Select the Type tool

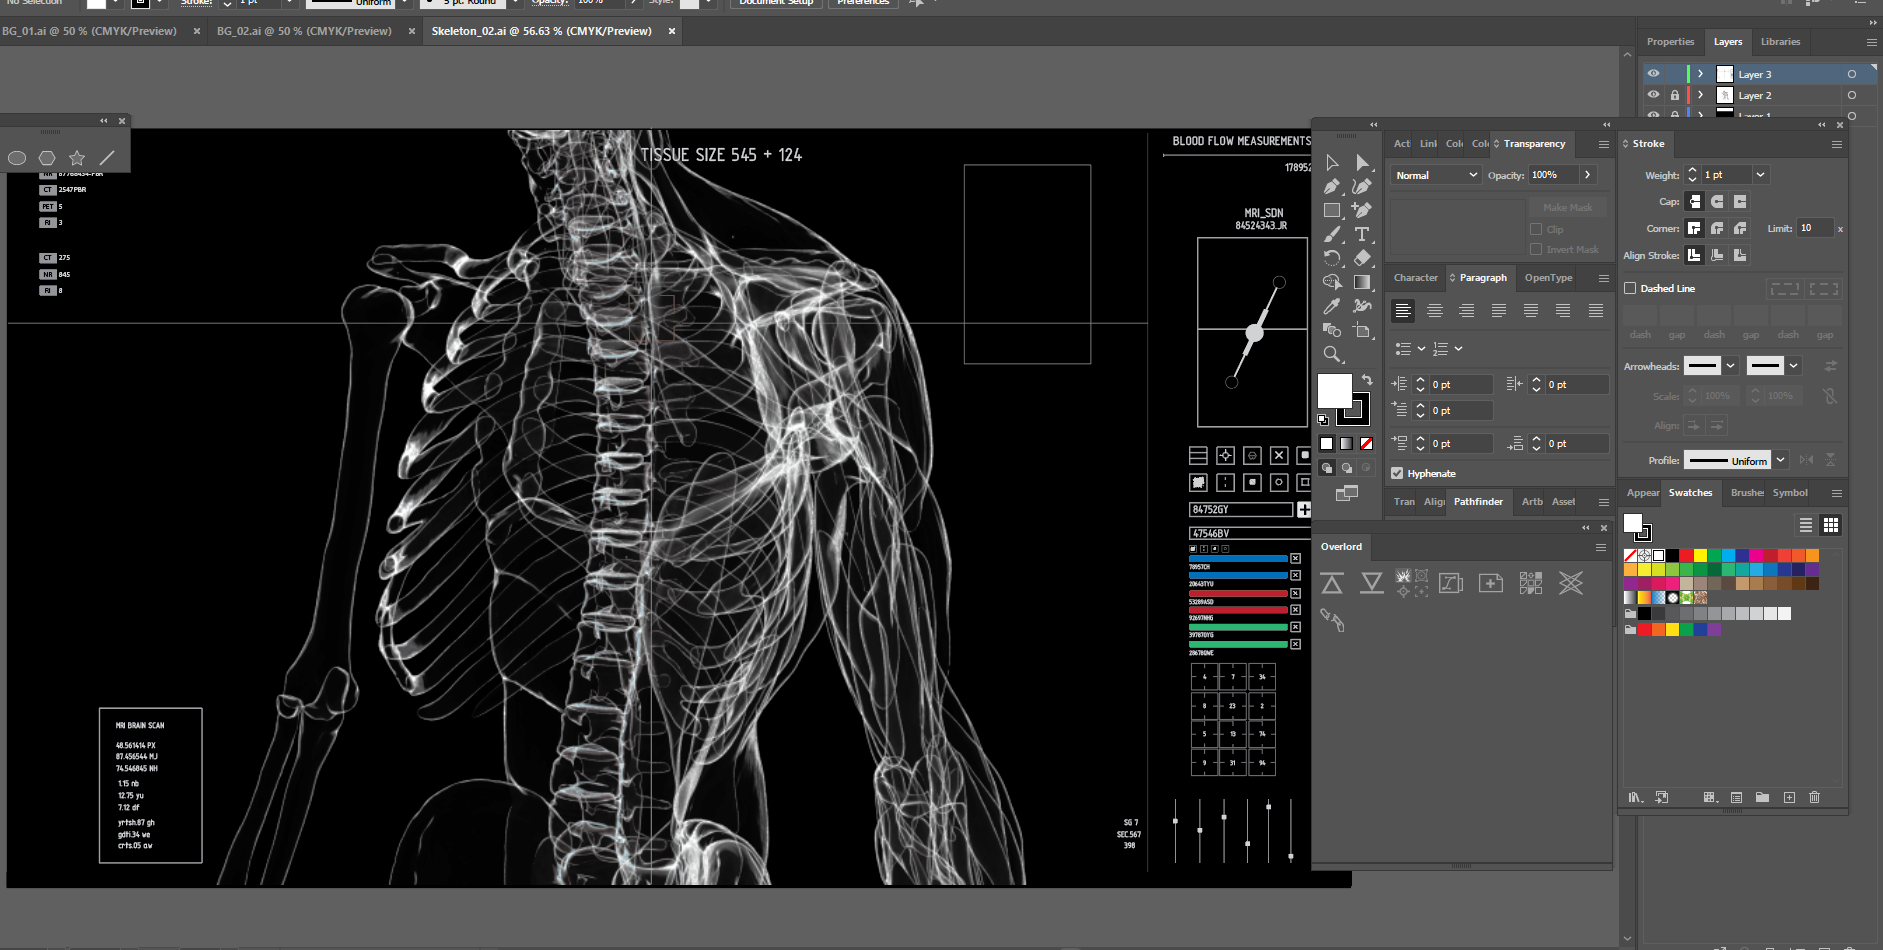click(x=1362, y=234)
